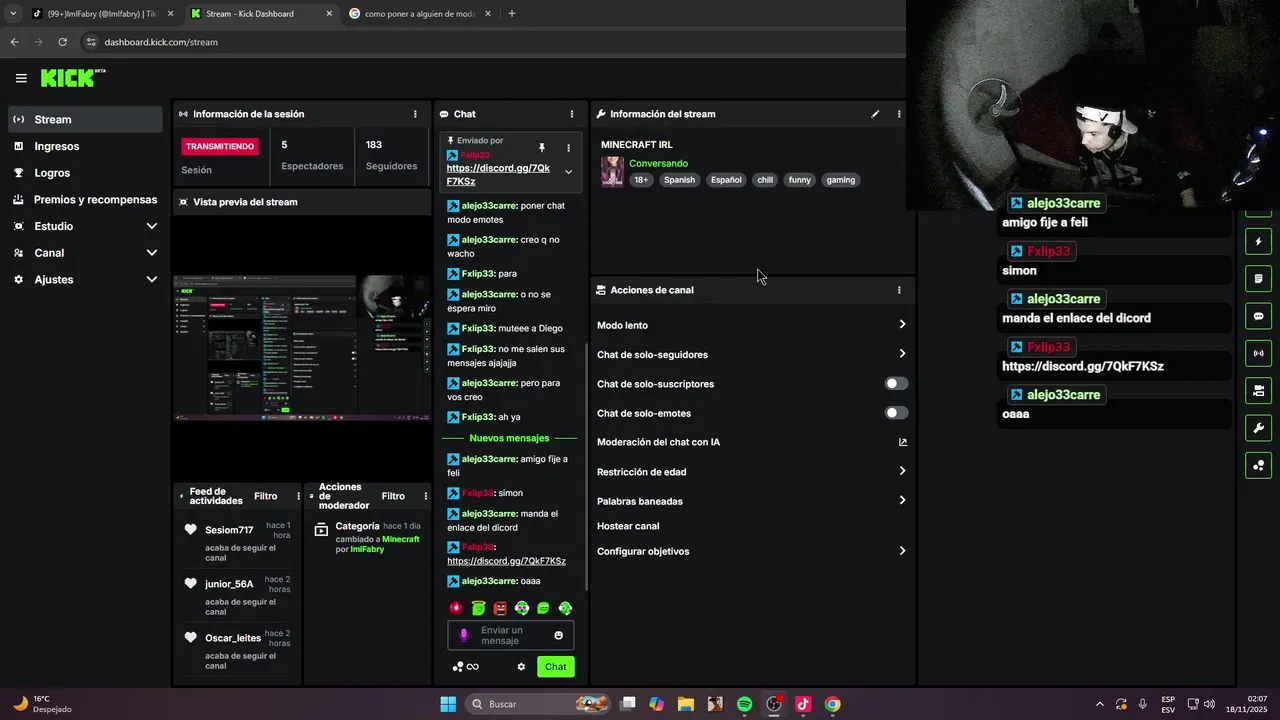
Task: Open Palabras baneadas settings arrow
Action: pos(902,500)
